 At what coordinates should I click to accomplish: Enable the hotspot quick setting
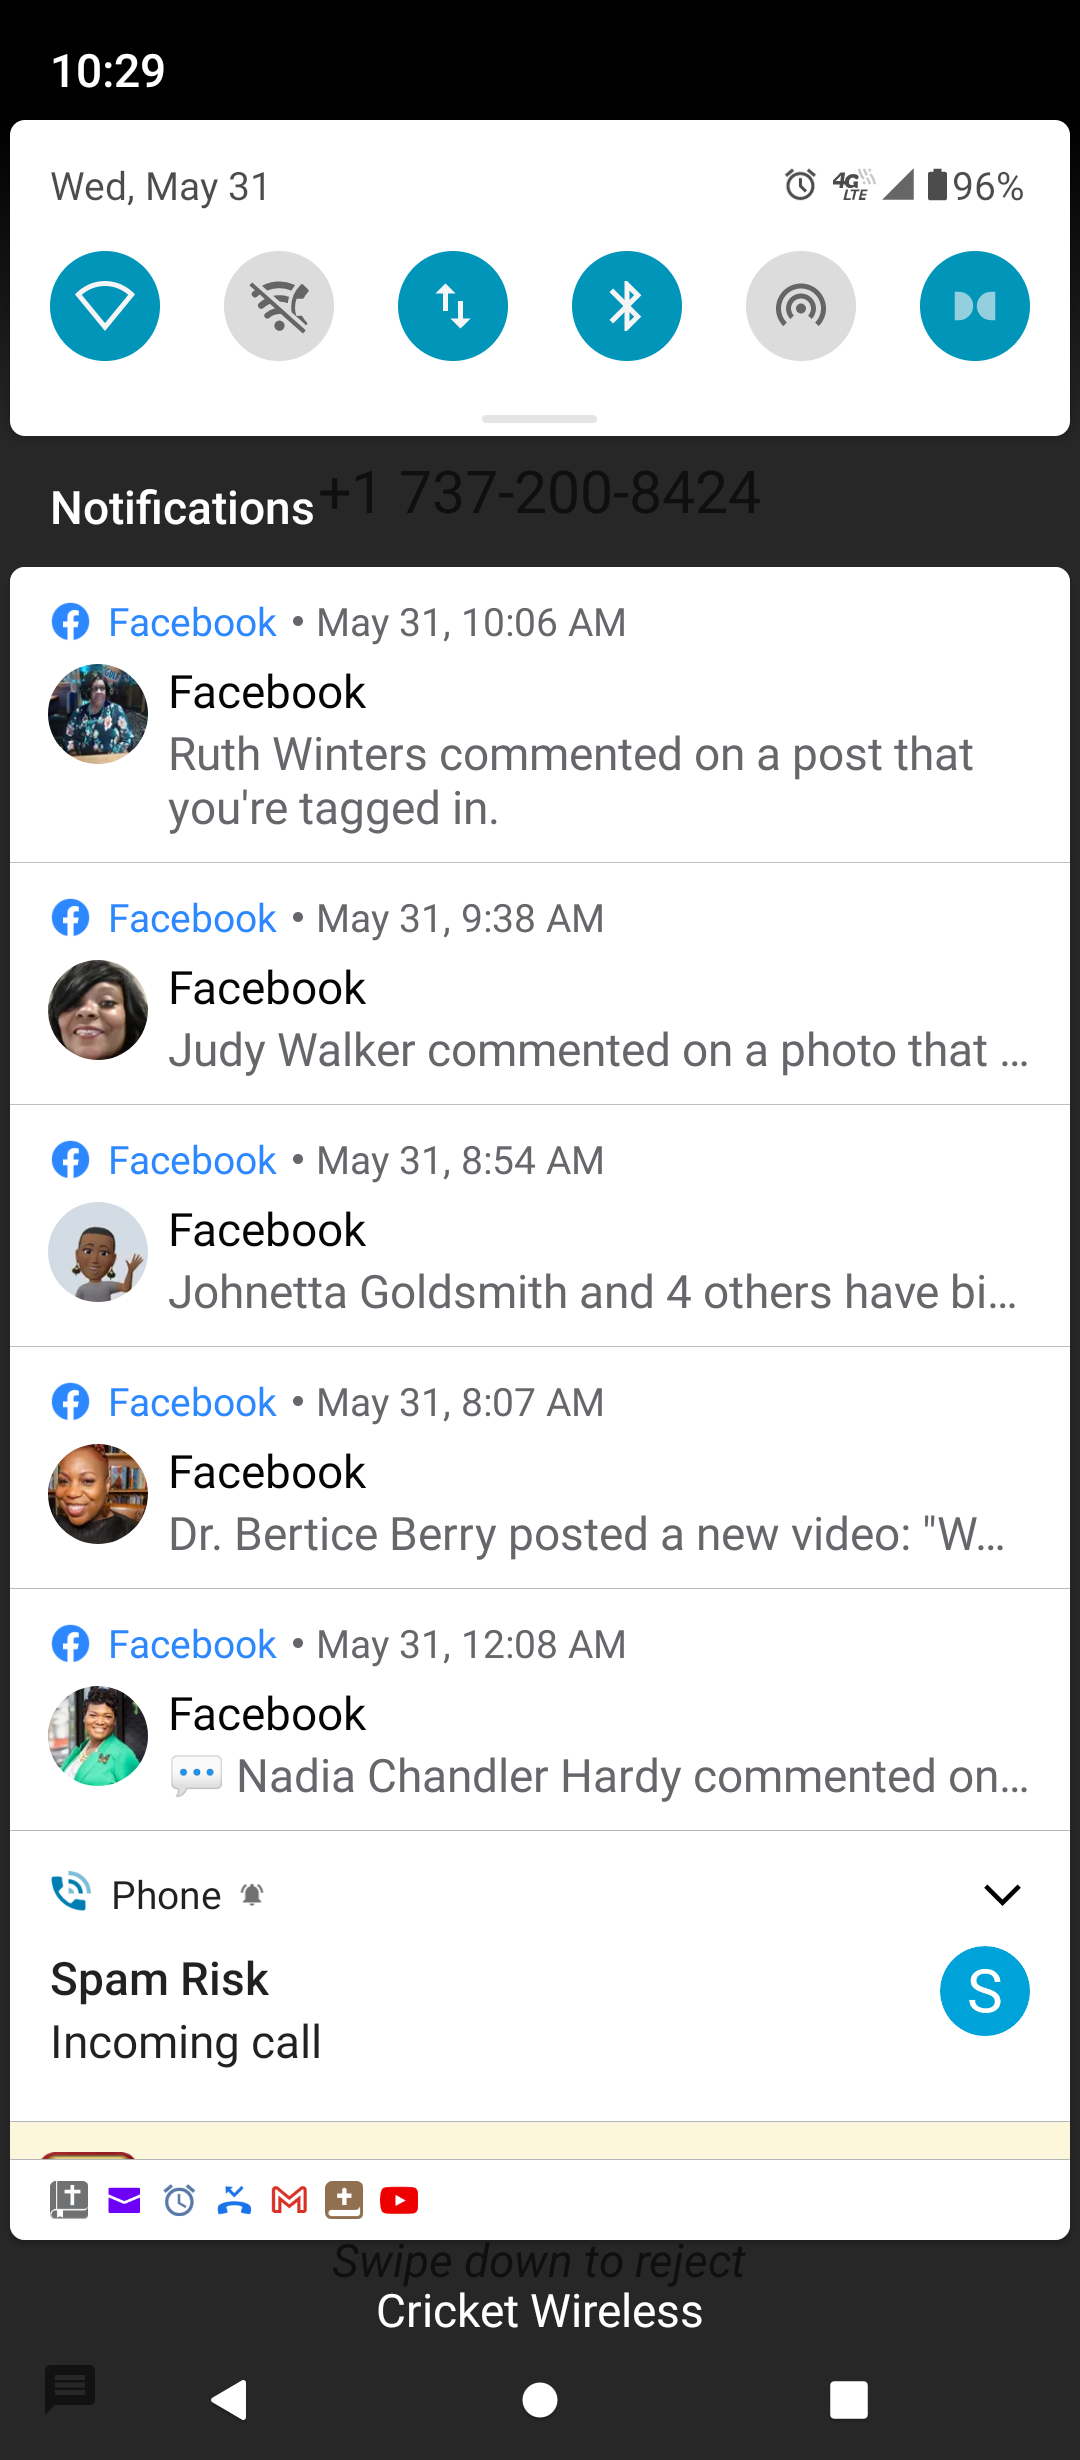801,306
